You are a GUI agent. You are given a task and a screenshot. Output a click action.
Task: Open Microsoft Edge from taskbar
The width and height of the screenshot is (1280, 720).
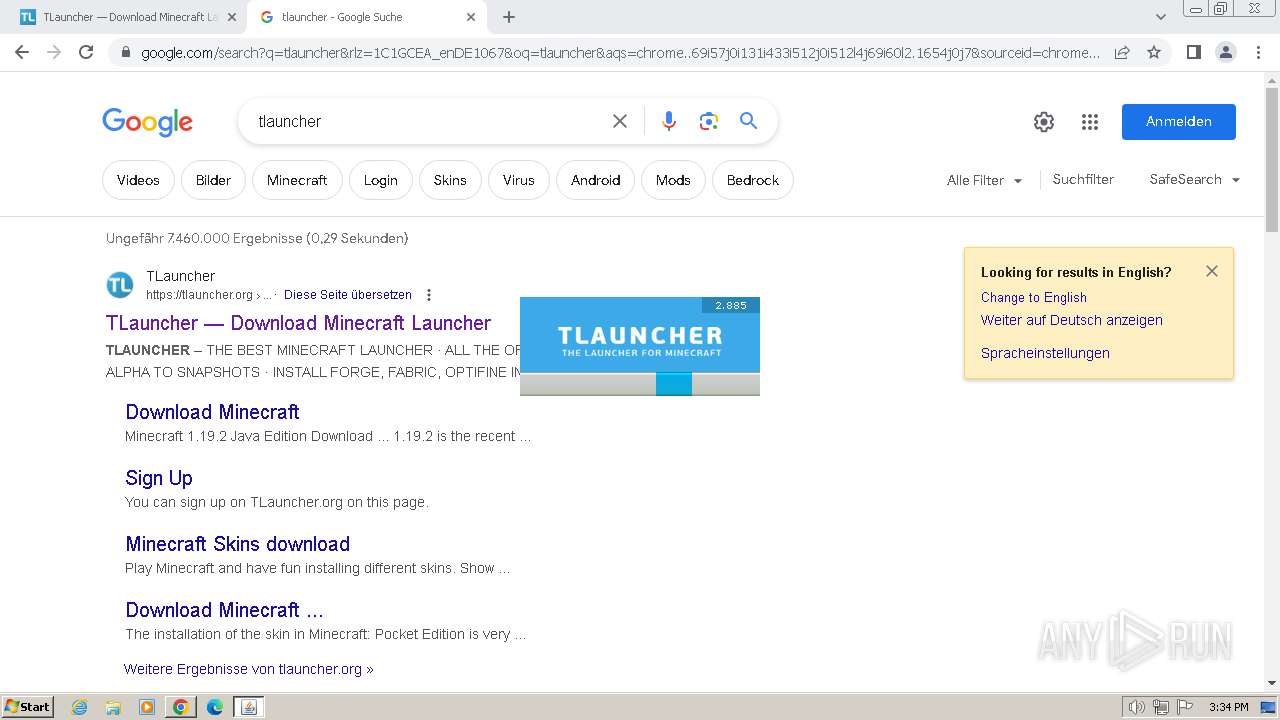click(215, 707)
